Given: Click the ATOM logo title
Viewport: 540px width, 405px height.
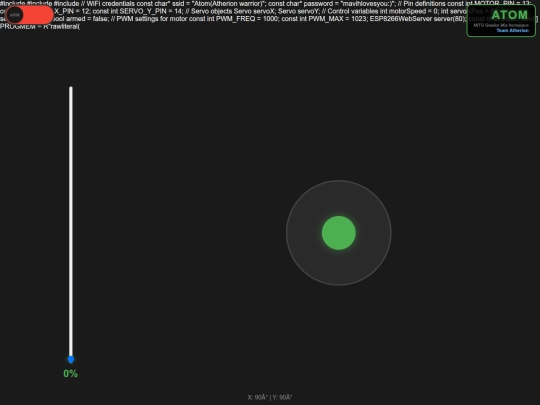Looking at the screenshot, I should point(509,15).
